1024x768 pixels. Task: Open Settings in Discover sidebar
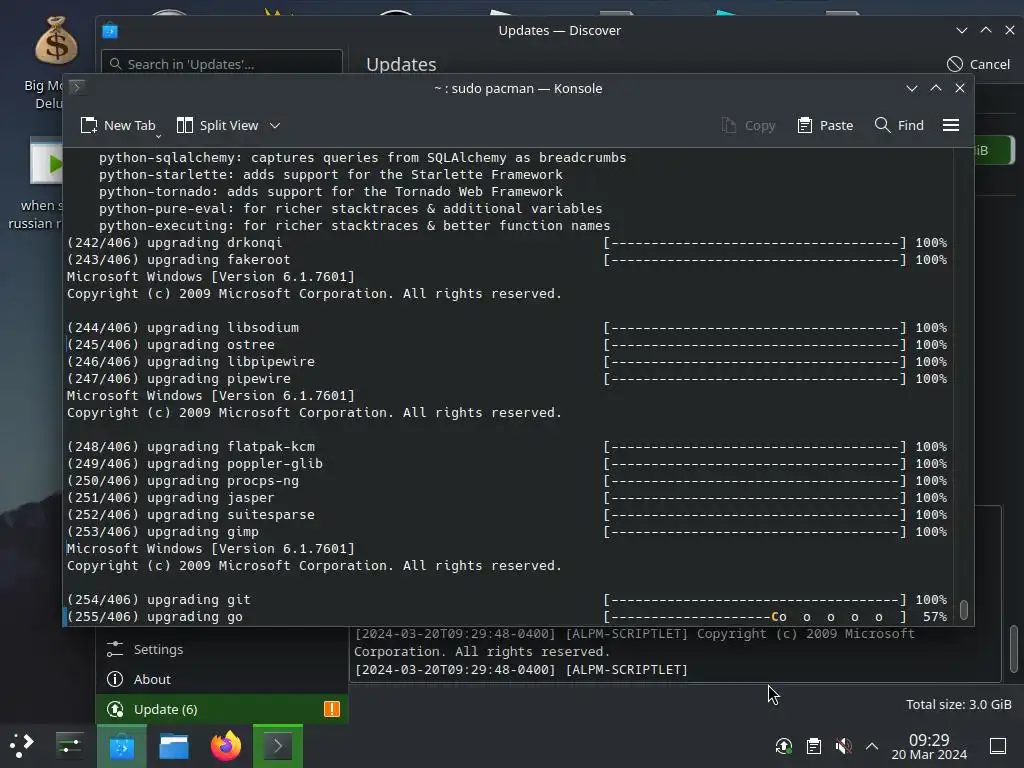pos(221,649)
